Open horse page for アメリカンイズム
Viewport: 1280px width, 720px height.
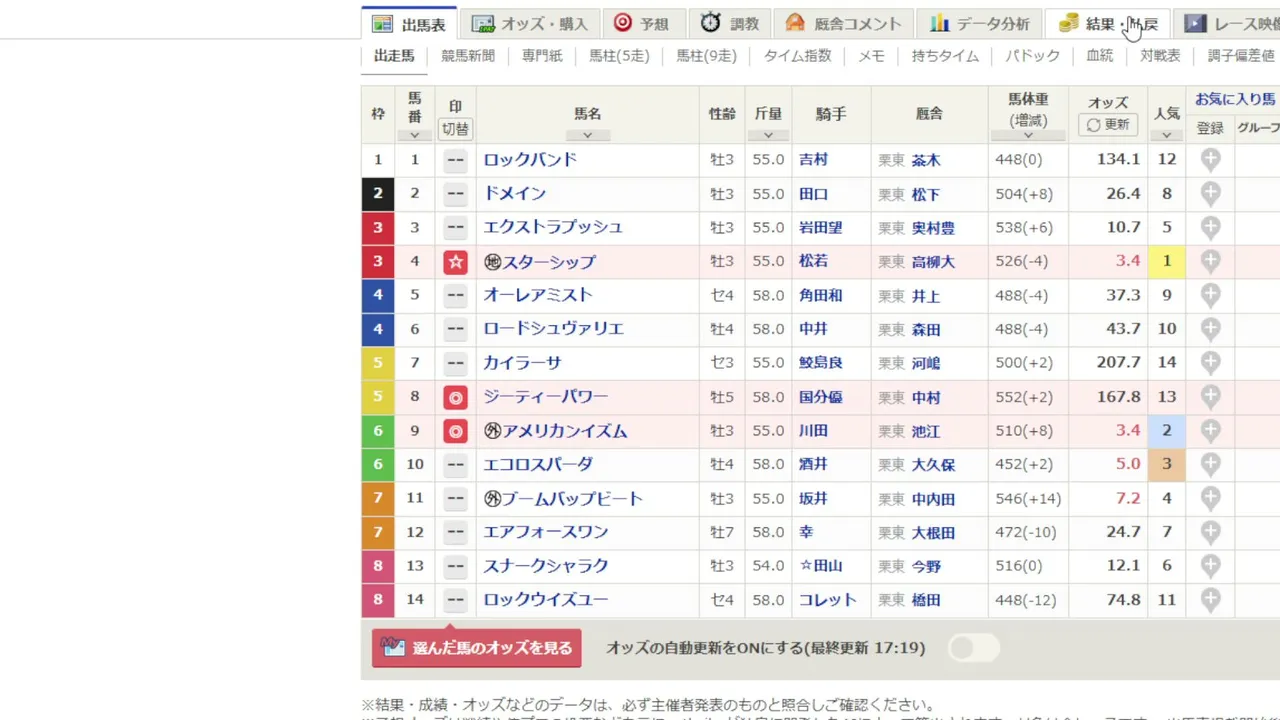point(565,431)
